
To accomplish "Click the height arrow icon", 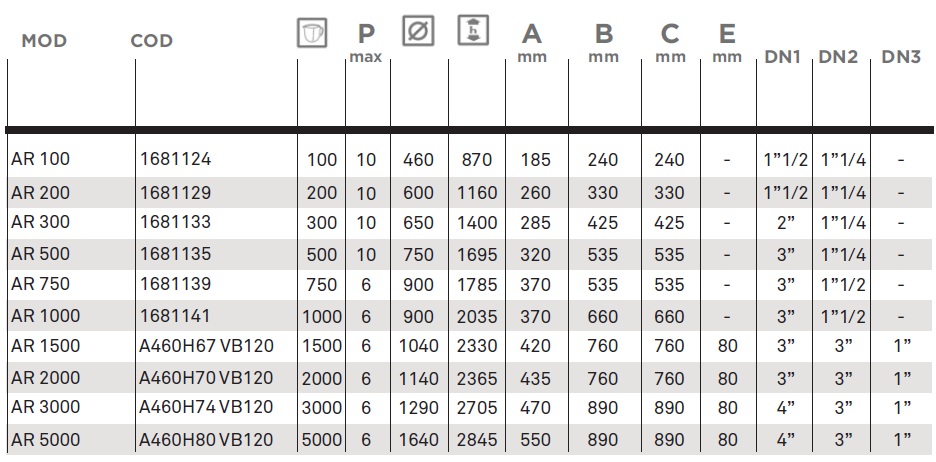I will click(x=473, y=30).
